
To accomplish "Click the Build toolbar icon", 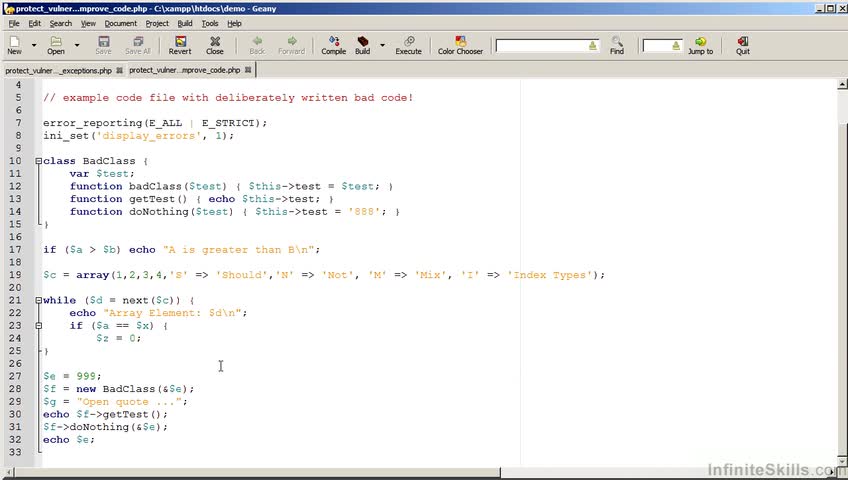I will point(362,45).
